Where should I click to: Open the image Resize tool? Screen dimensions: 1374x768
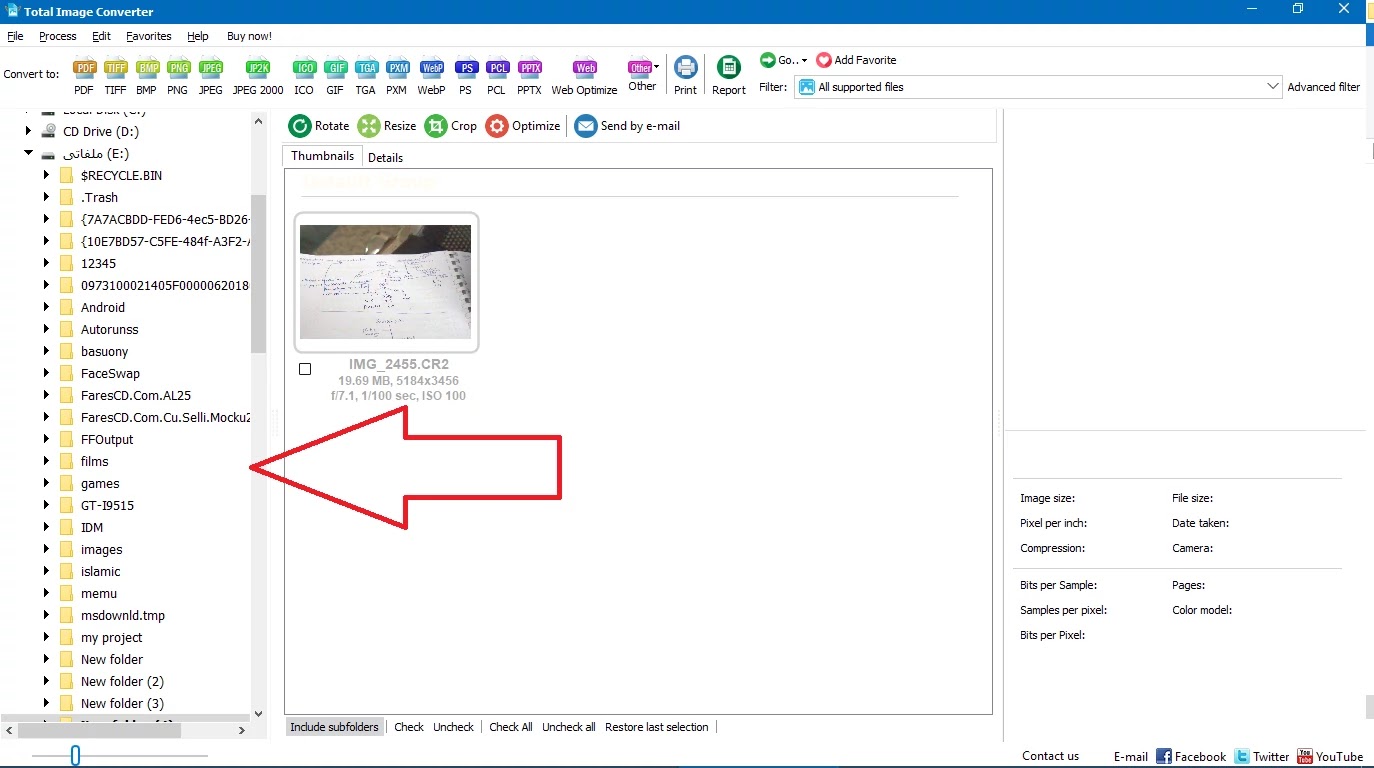(387, 126)
